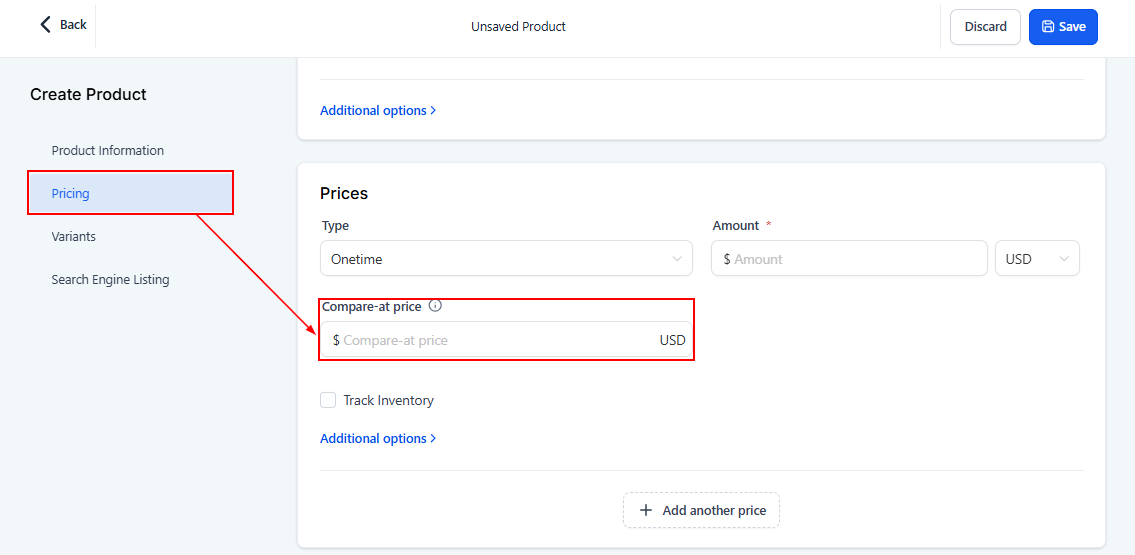Open the Variants section
The image size is (1135, 555).
click(74, 236)
